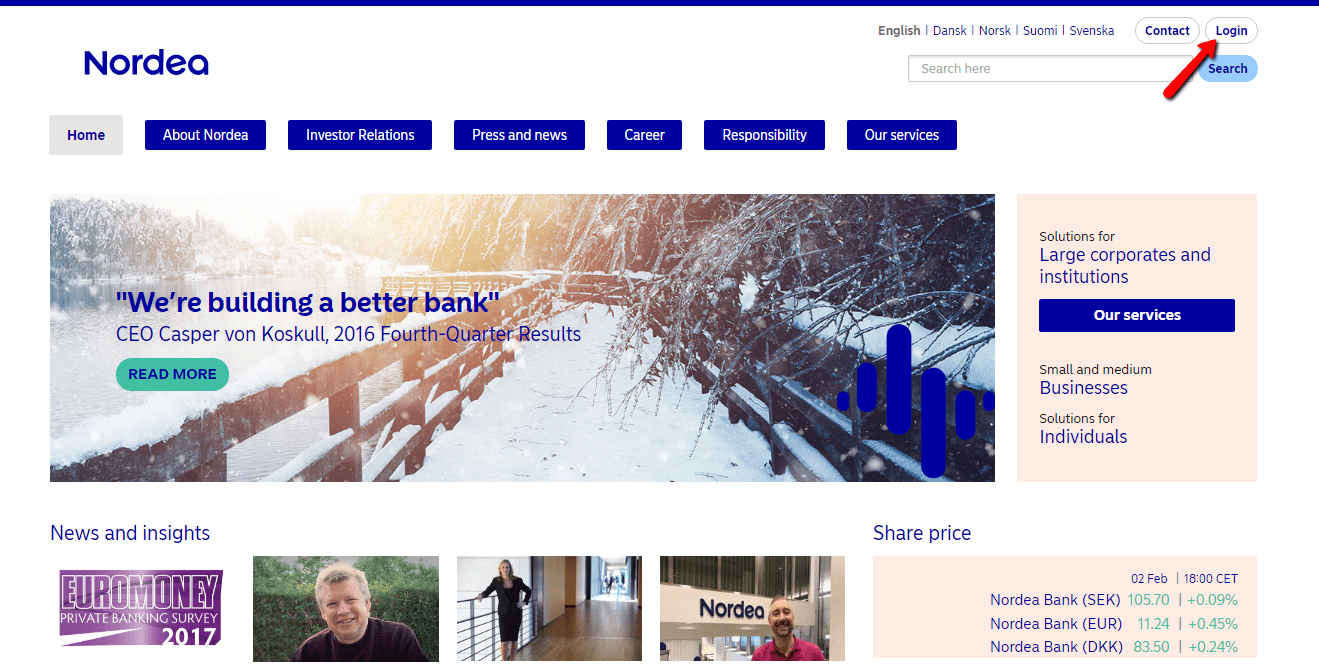This screenshot has height=666, width=1319.
Task: Click READ MORE on the banner
Action: point(172,374)
